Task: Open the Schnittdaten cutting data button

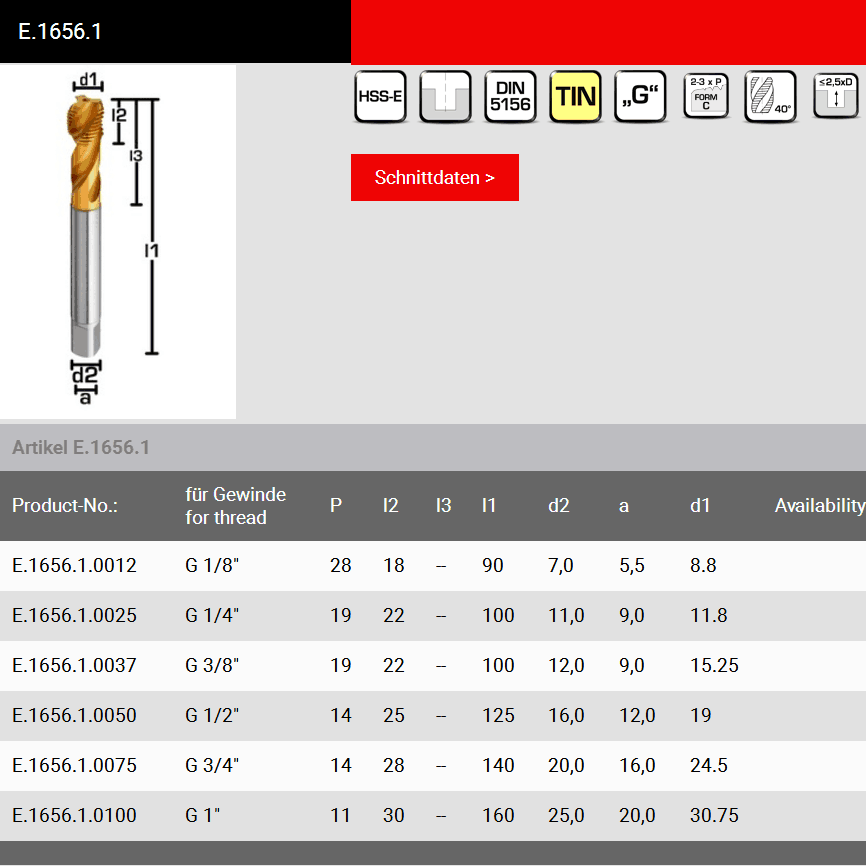Action: 435,177
